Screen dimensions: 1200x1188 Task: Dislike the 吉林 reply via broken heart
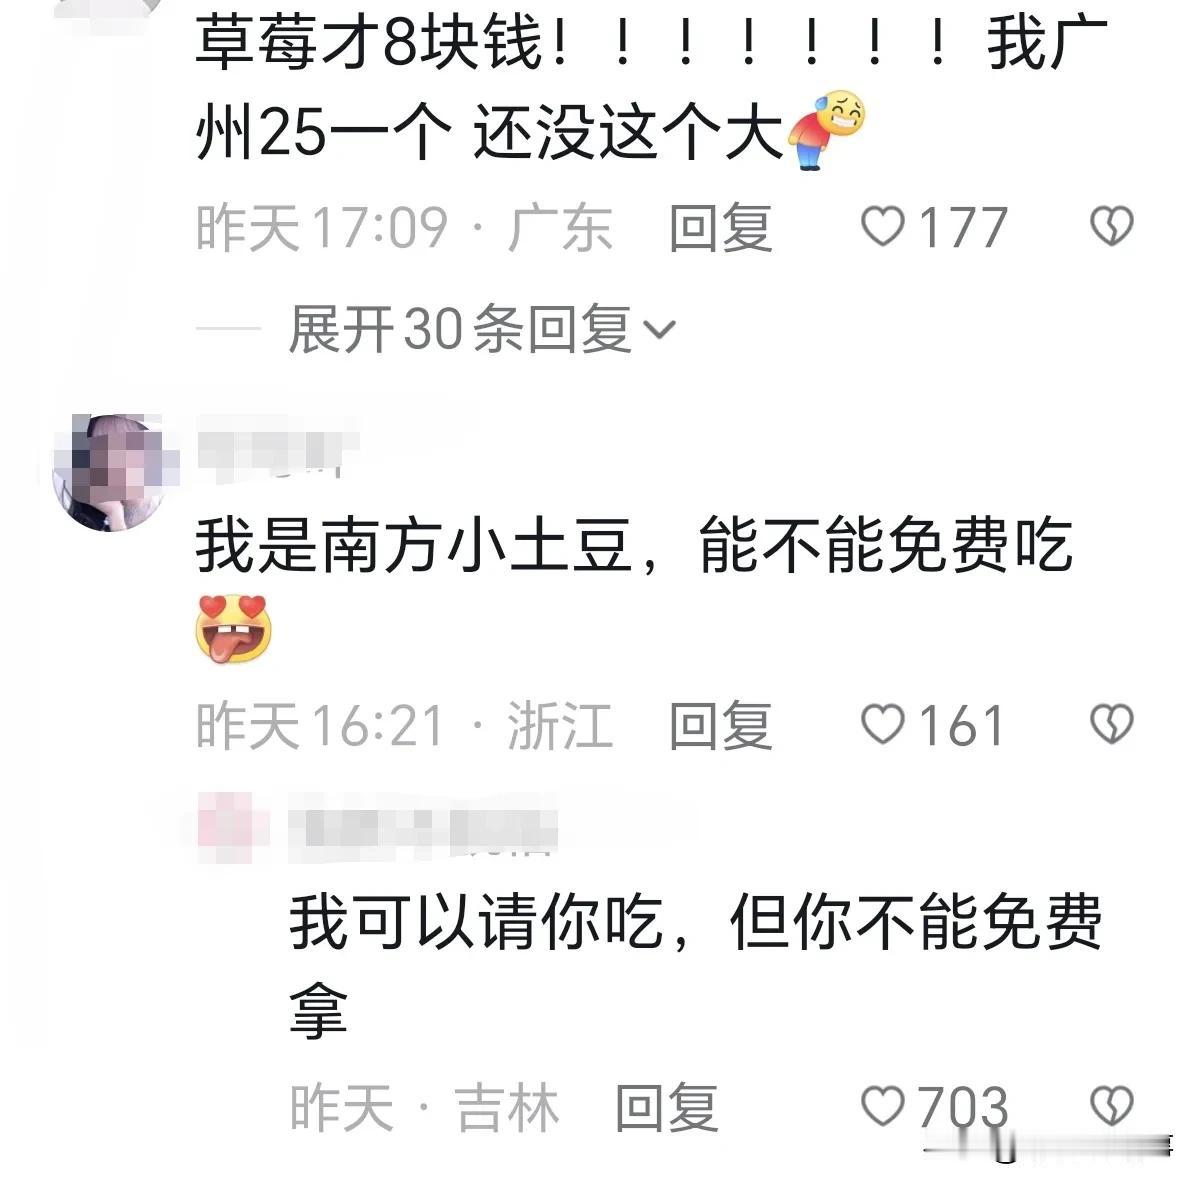tap(1110, 1106)
